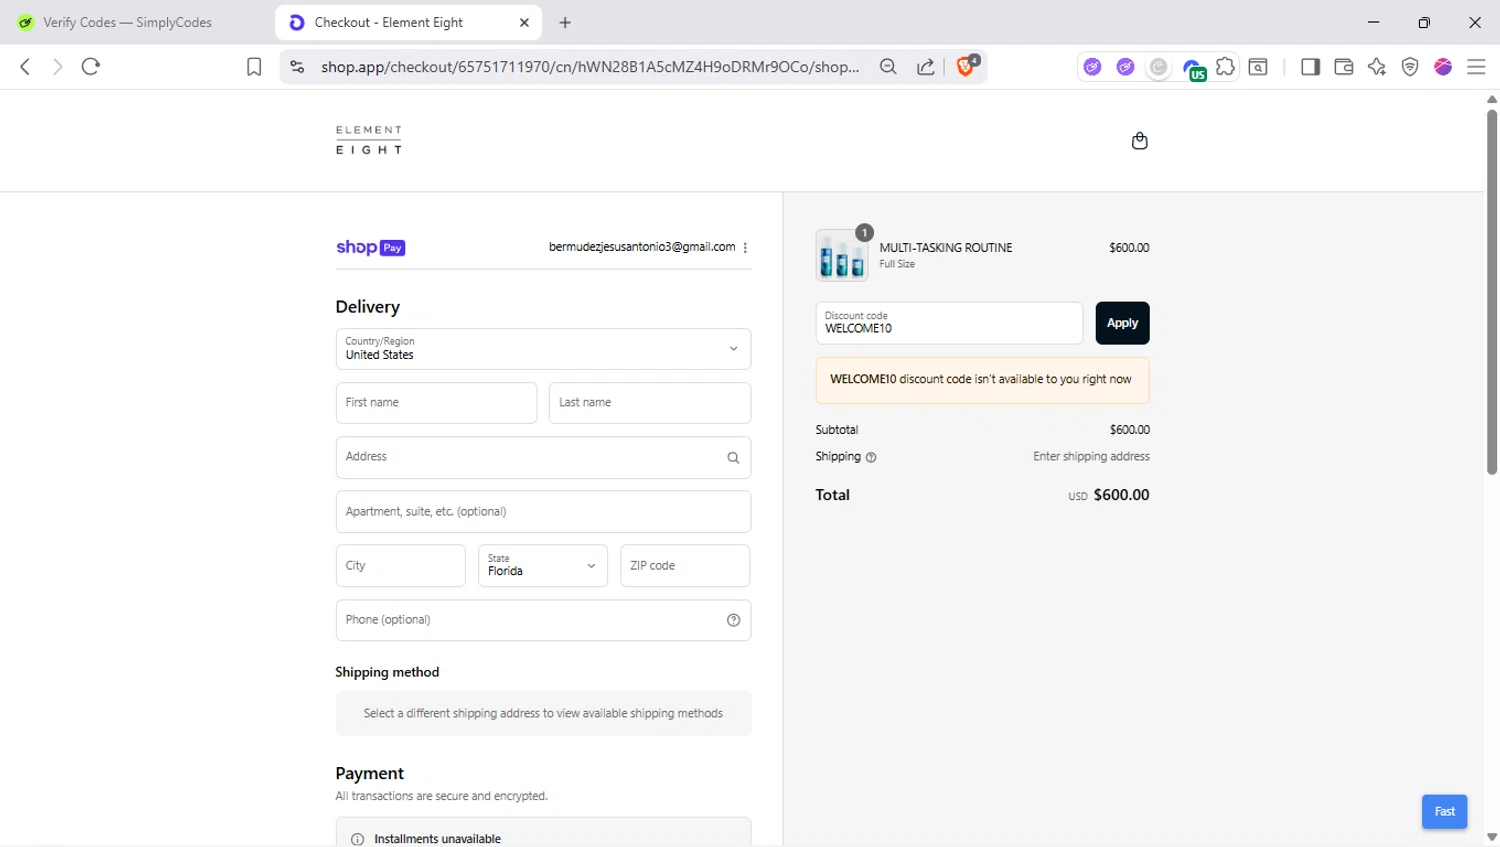Screen dimensions: 1500x847
Task: Click the second purple extension icon
Action: [1125, 67]
